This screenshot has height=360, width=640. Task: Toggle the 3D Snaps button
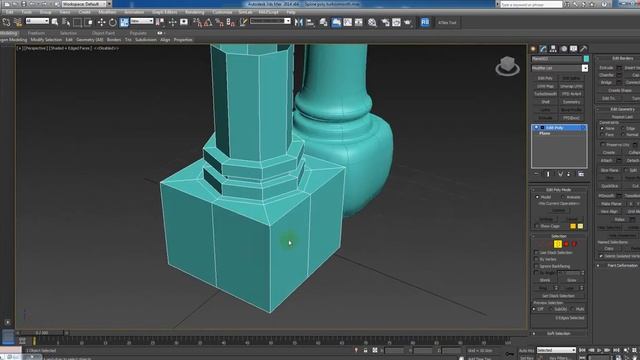[x=197, y=22]
